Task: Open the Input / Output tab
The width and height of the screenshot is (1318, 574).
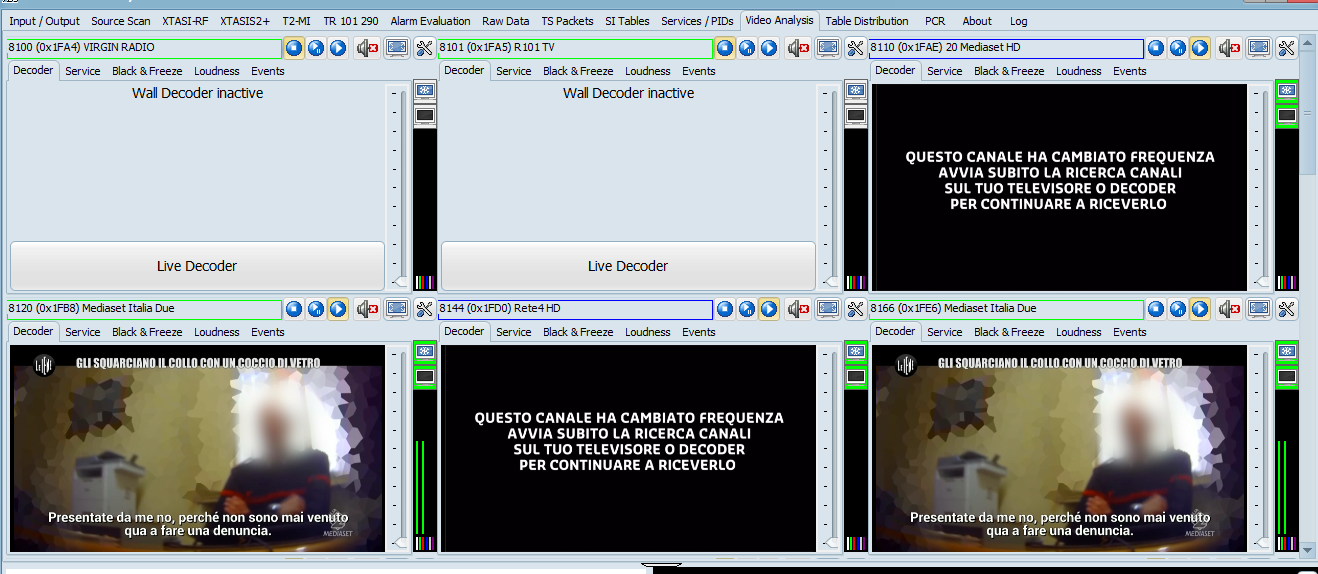Action: click(x=44, y=21)
